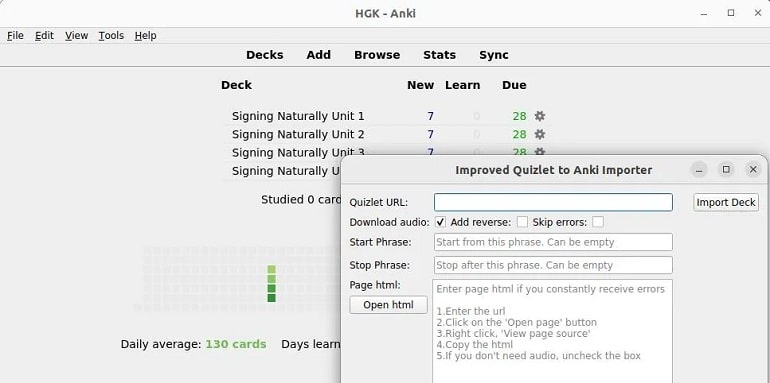Enable the Add reverse checkbox

(522, 222)
